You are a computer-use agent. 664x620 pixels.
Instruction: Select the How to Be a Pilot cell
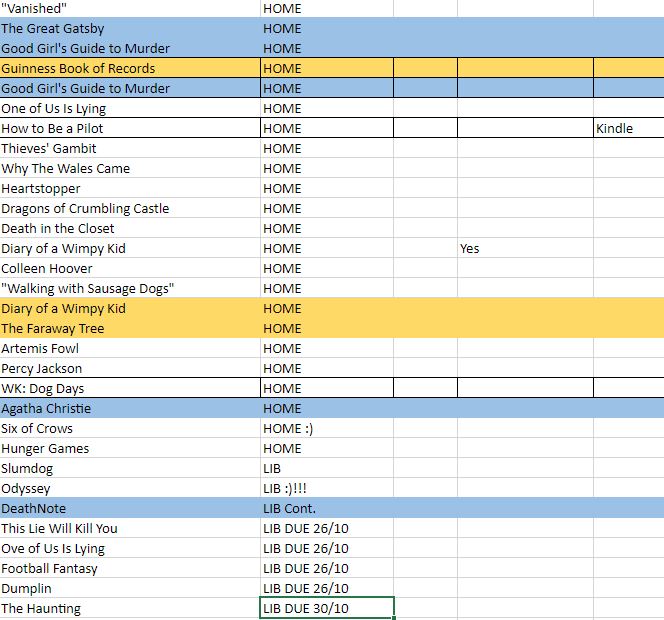coord(130,128)
